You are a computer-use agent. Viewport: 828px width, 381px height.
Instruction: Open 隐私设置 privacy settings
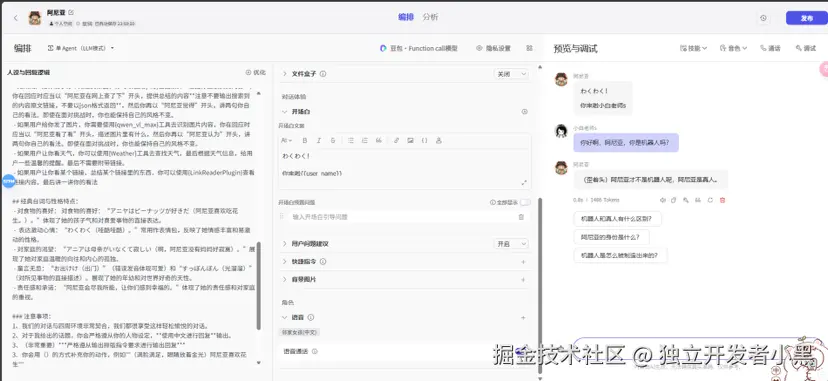(x=494, y=48)
